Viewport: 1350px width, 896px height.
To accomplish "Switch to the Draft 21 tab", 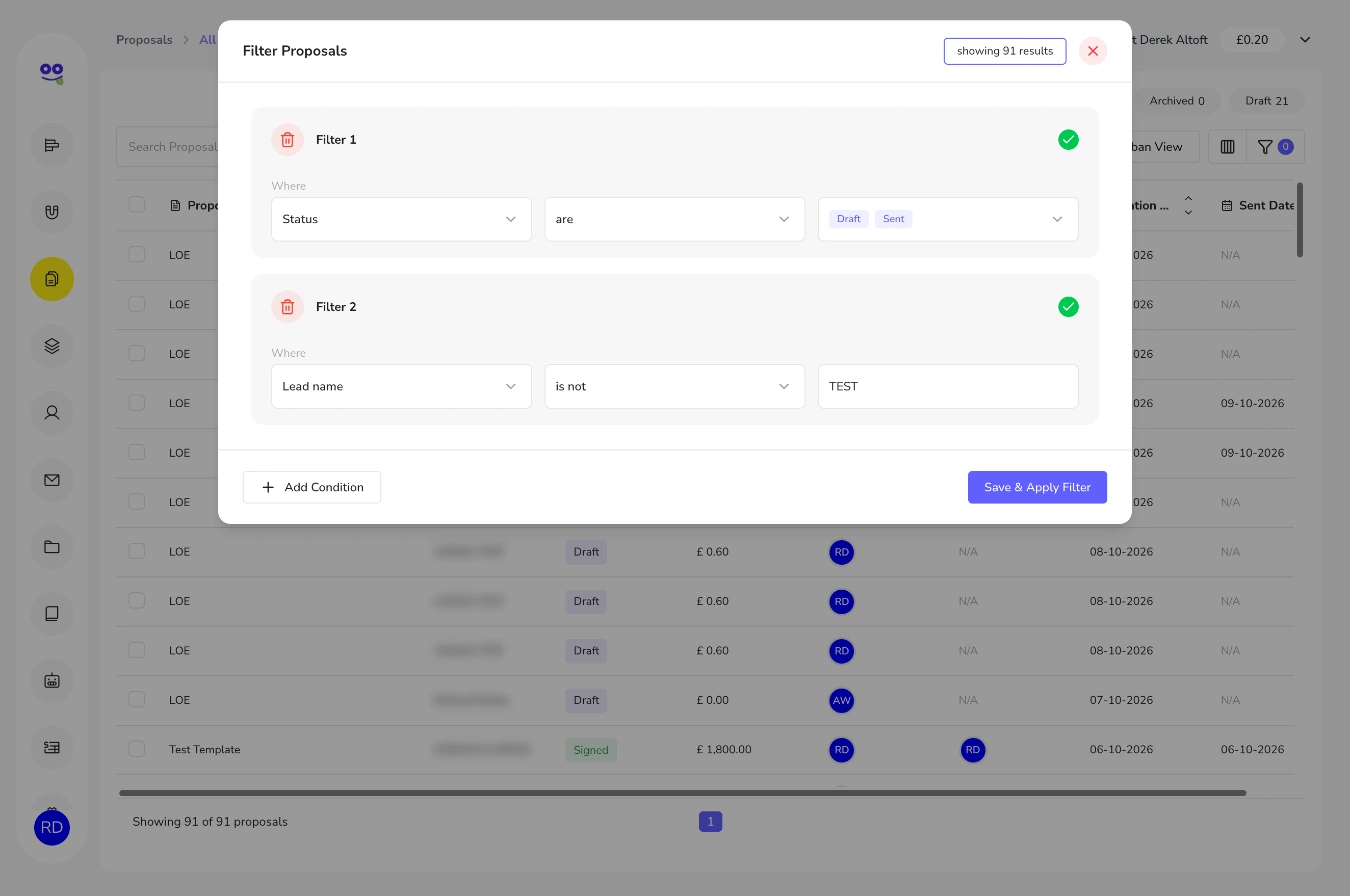I will coord(1267,101).
